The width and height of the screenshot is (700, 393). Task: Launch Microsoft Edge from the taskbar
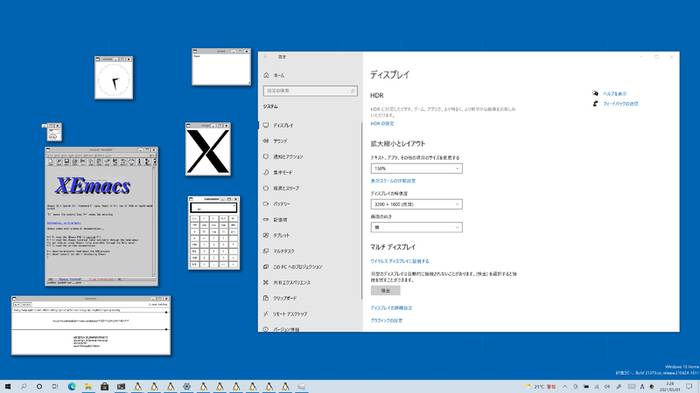[71, 387]
